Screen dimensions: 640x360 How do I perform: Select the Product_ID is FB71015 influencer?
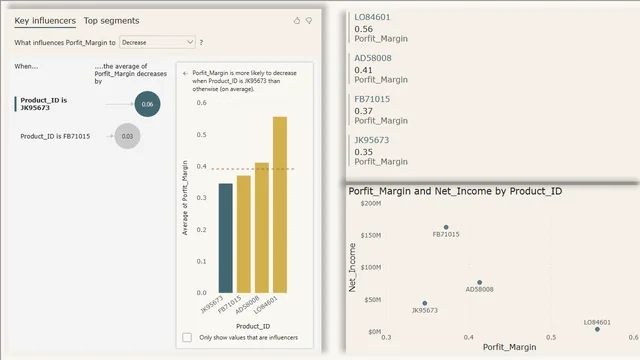click(x=55, y=136)
